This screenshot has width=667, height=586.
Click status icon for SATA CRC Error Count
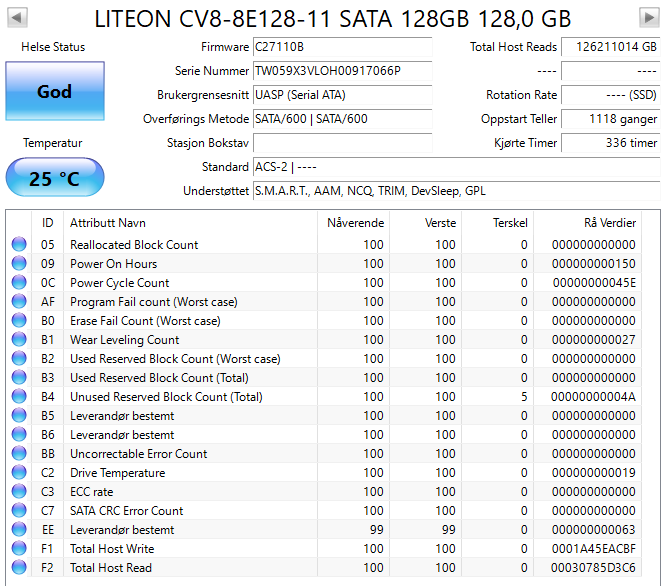[x=19, y=510]
